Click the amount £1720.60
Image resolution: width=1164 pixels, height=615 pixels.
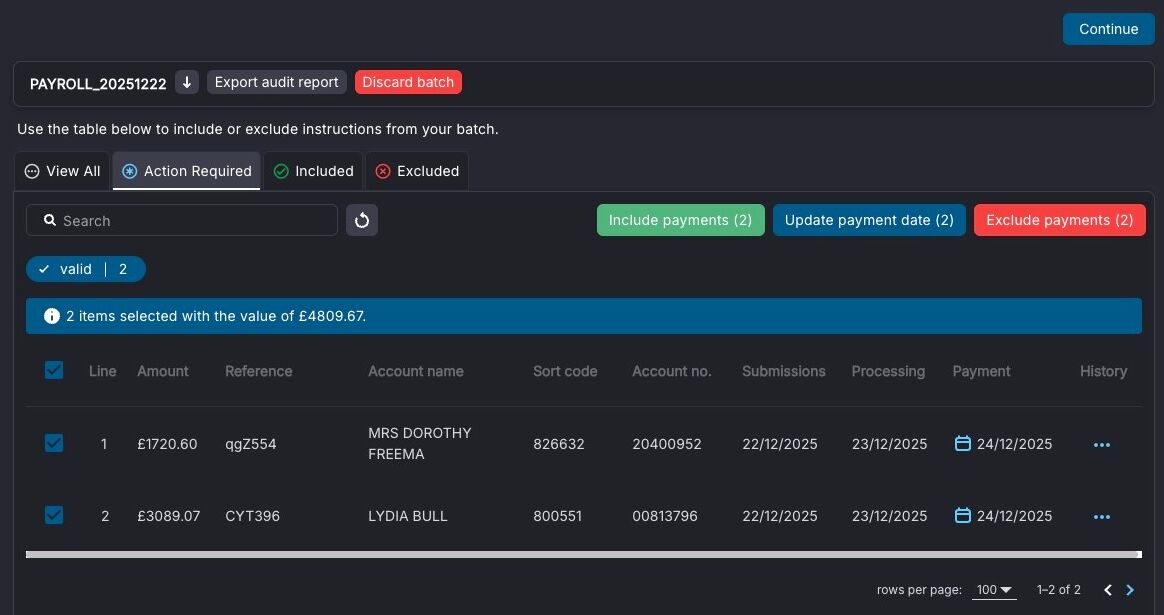pyautogui.click(x=167, y=444)
